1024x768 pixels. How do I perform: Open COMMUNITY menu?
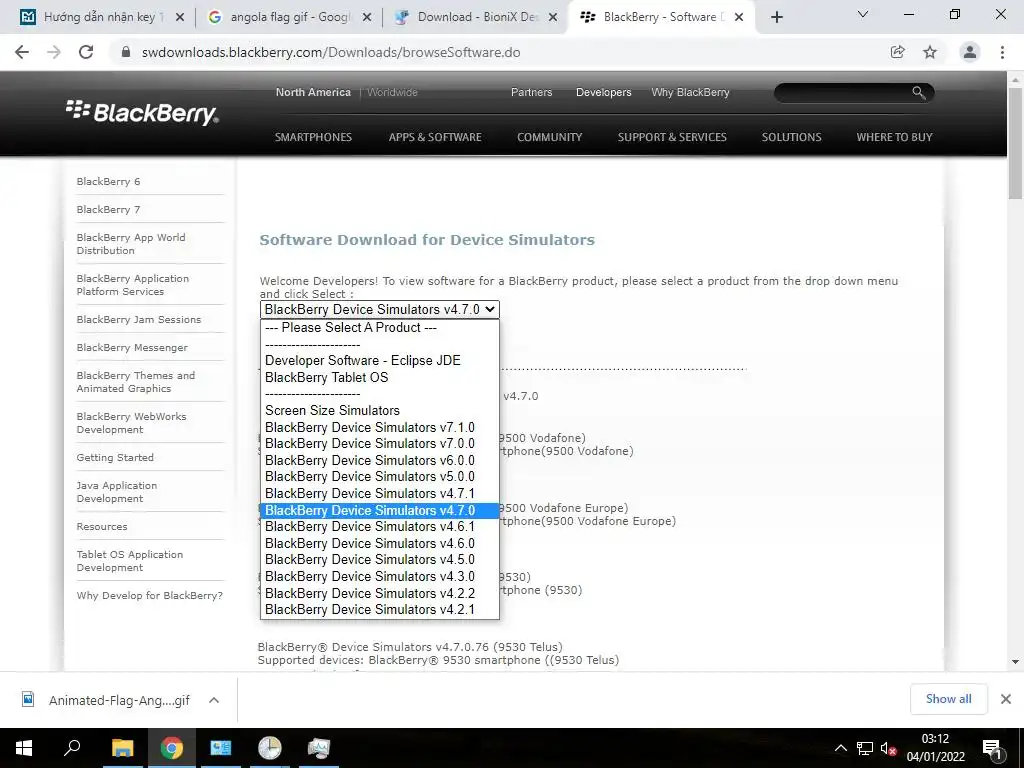pyautogui.click(x=549, y=137)
